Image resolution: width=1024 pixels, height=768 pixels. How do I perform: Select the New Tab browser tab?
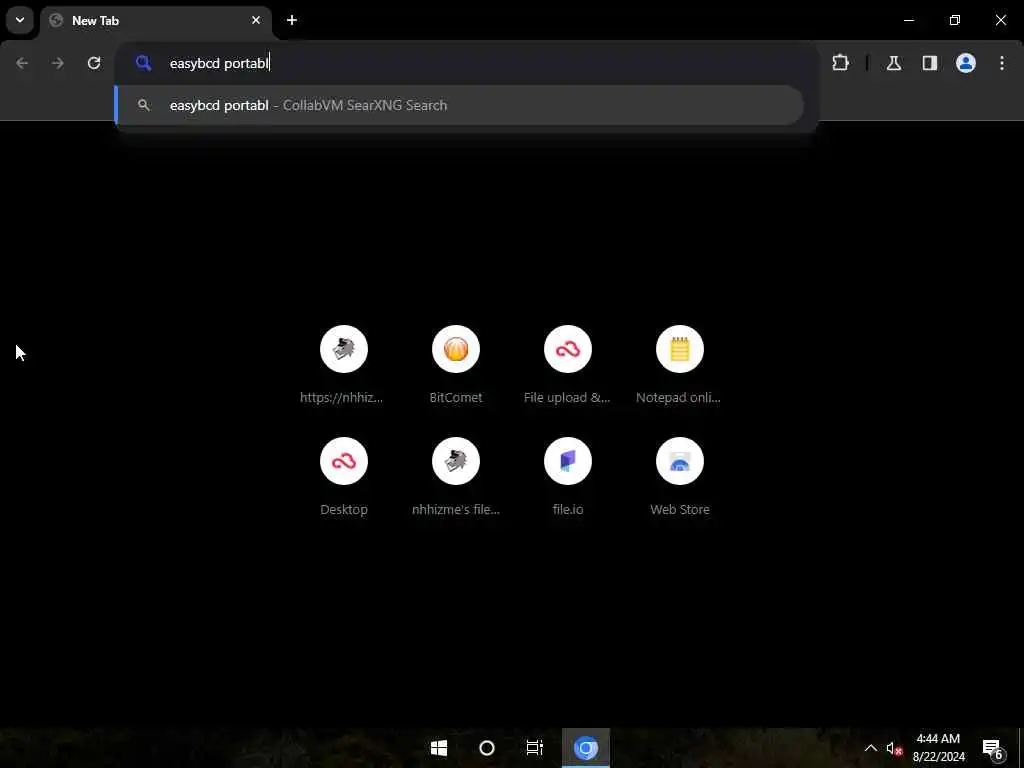click(x=155, y=21)
